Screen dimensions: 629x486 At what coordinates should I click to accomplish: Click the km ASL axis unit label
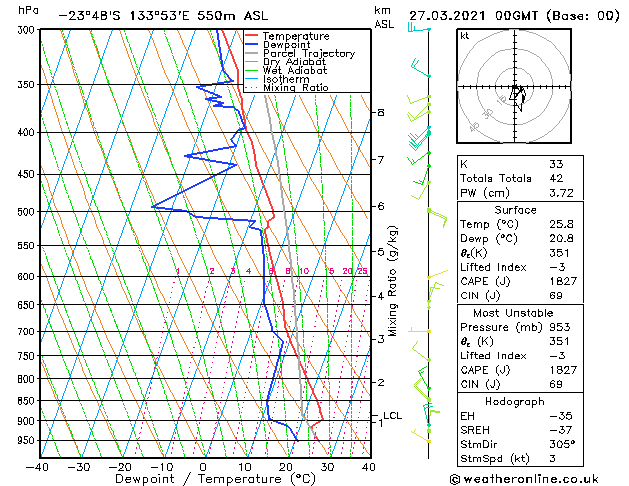[x=384, y=17]
